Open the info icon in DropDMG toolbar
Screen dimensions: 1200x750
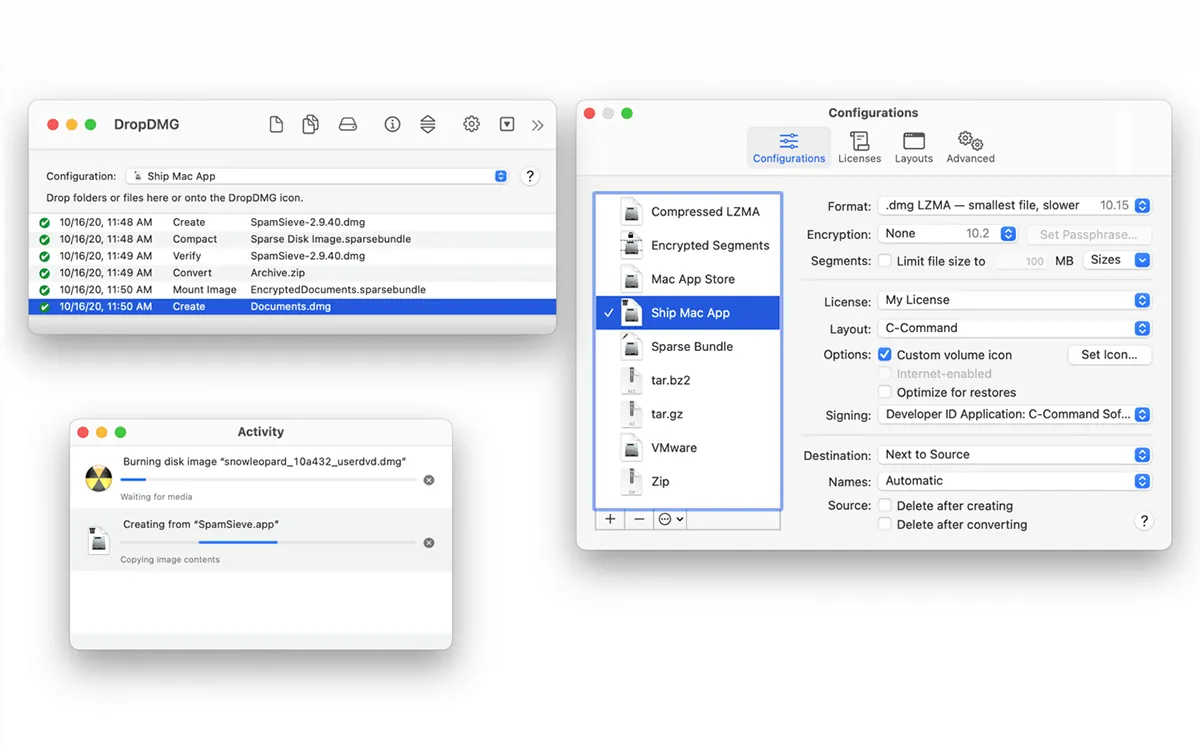pyautogui.click(x=392, y=125)
